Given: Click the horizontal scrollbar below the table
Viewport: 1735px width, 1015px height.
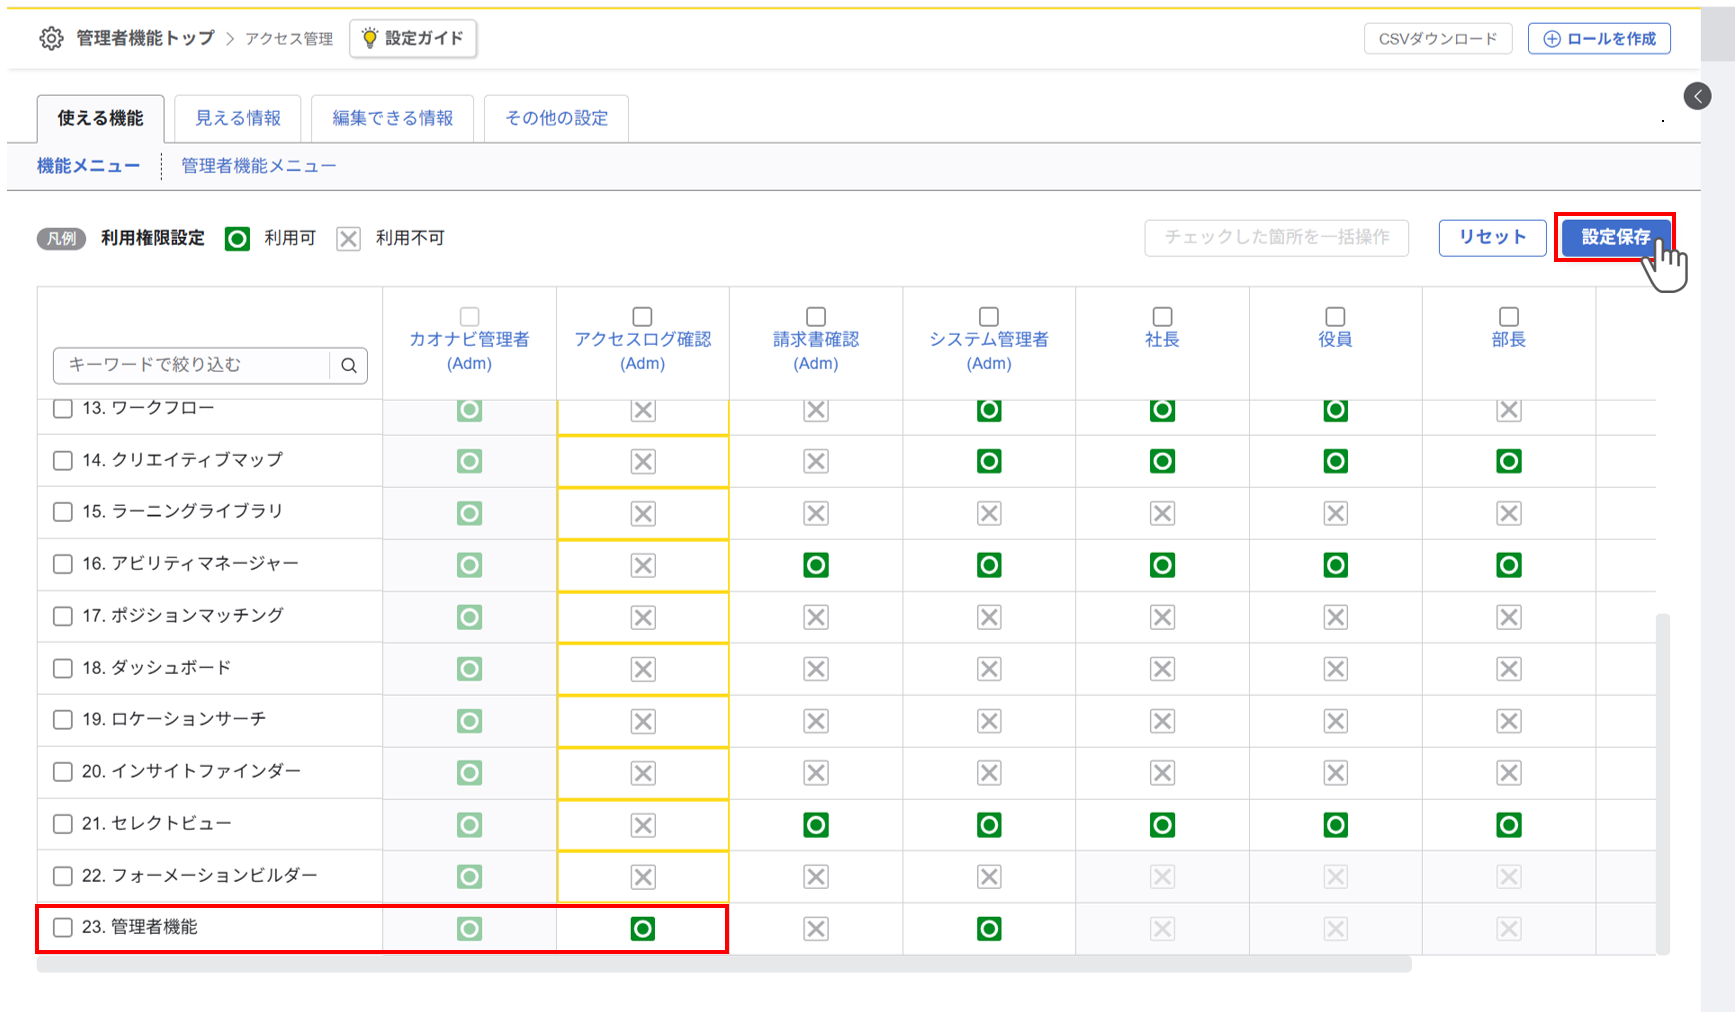Looking at the screenshot, I should pos(723,964).
